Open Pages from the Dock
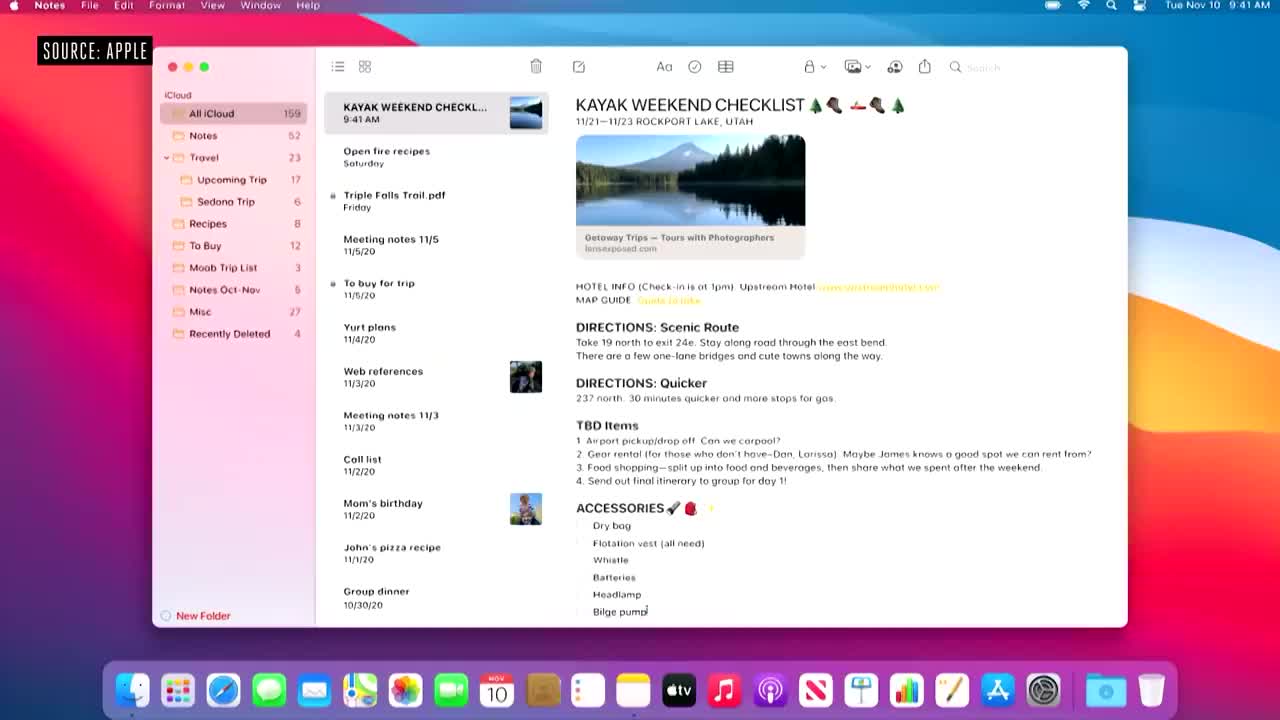The image size is (1280, 720). (x=952, y=690)
